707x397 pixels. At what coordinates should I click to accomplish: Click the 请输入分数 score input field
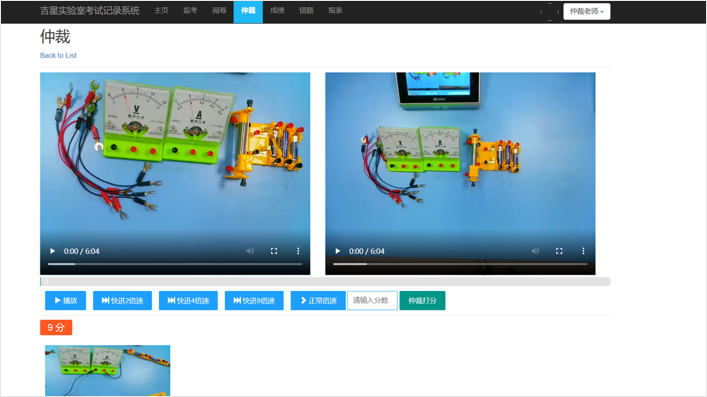pos(372,300)
